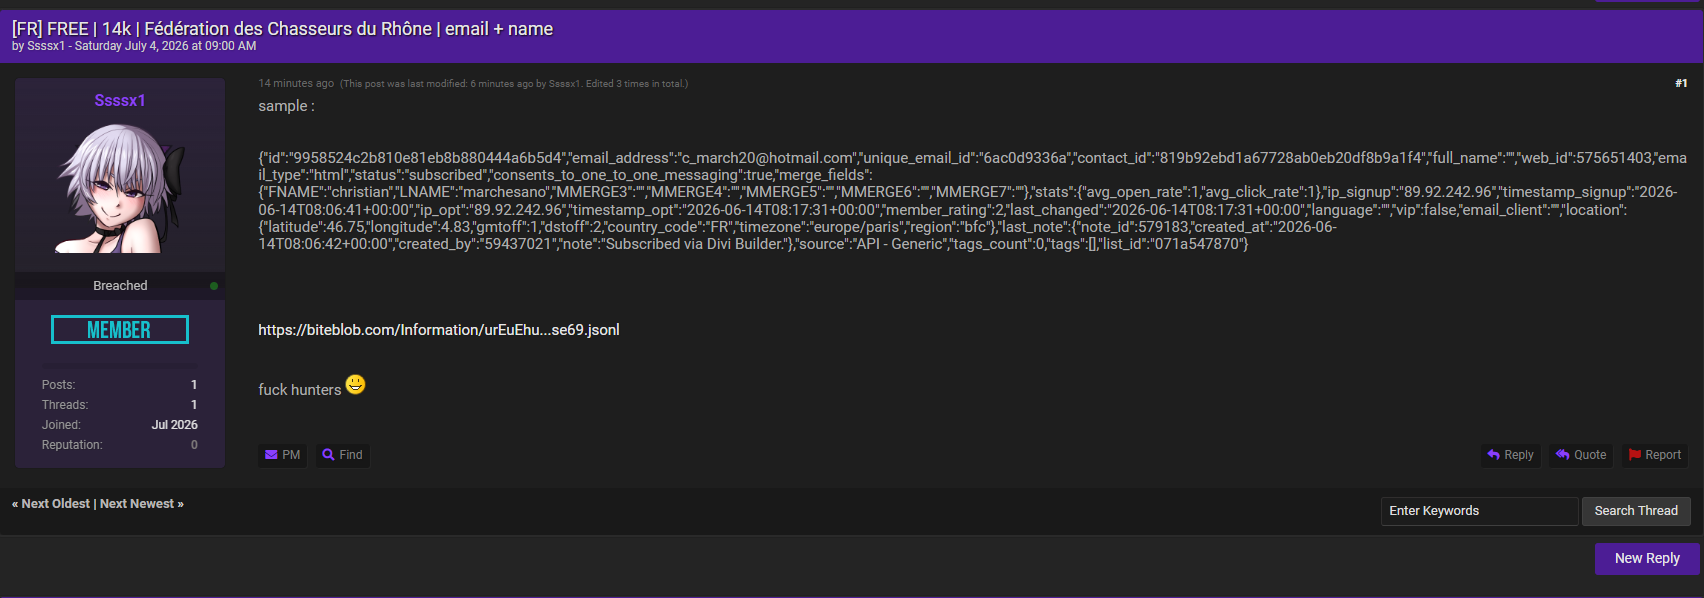Click the MEMBER rank badge
Screen dimensions: 1704x598
120,330
